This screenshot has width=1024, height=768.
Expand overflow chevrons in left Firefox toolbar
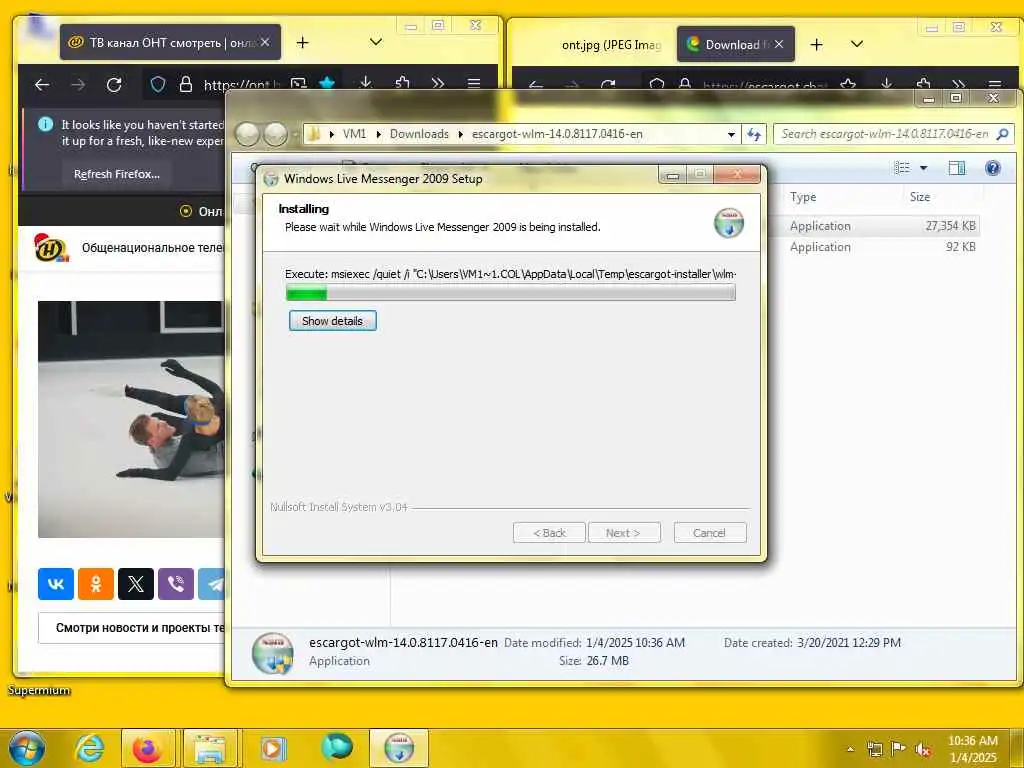[438, 84]
